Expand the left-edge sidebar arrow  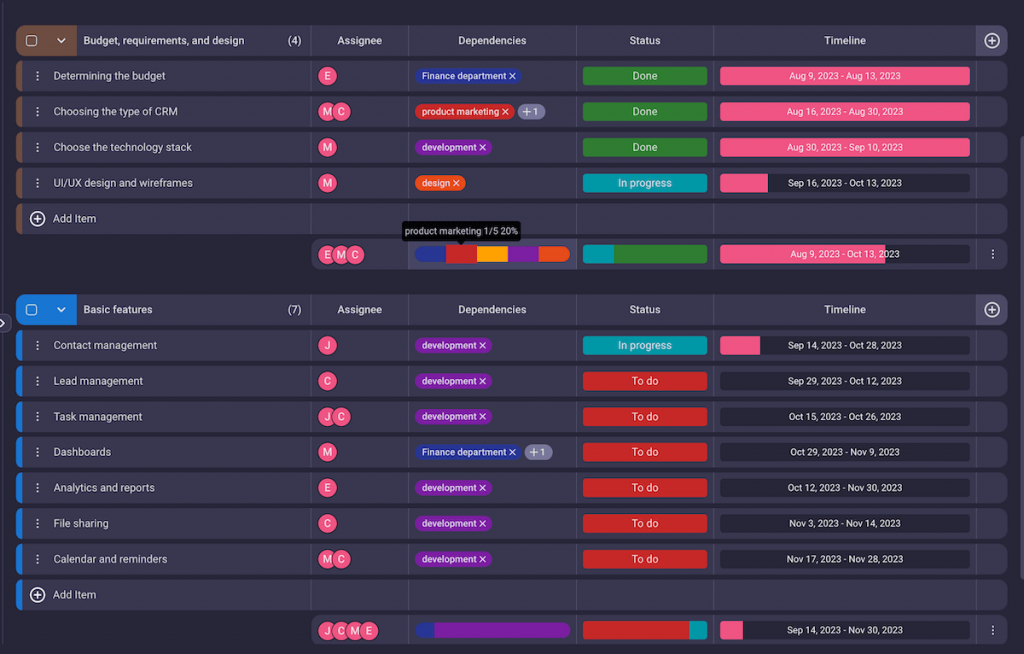coord(4,323)
